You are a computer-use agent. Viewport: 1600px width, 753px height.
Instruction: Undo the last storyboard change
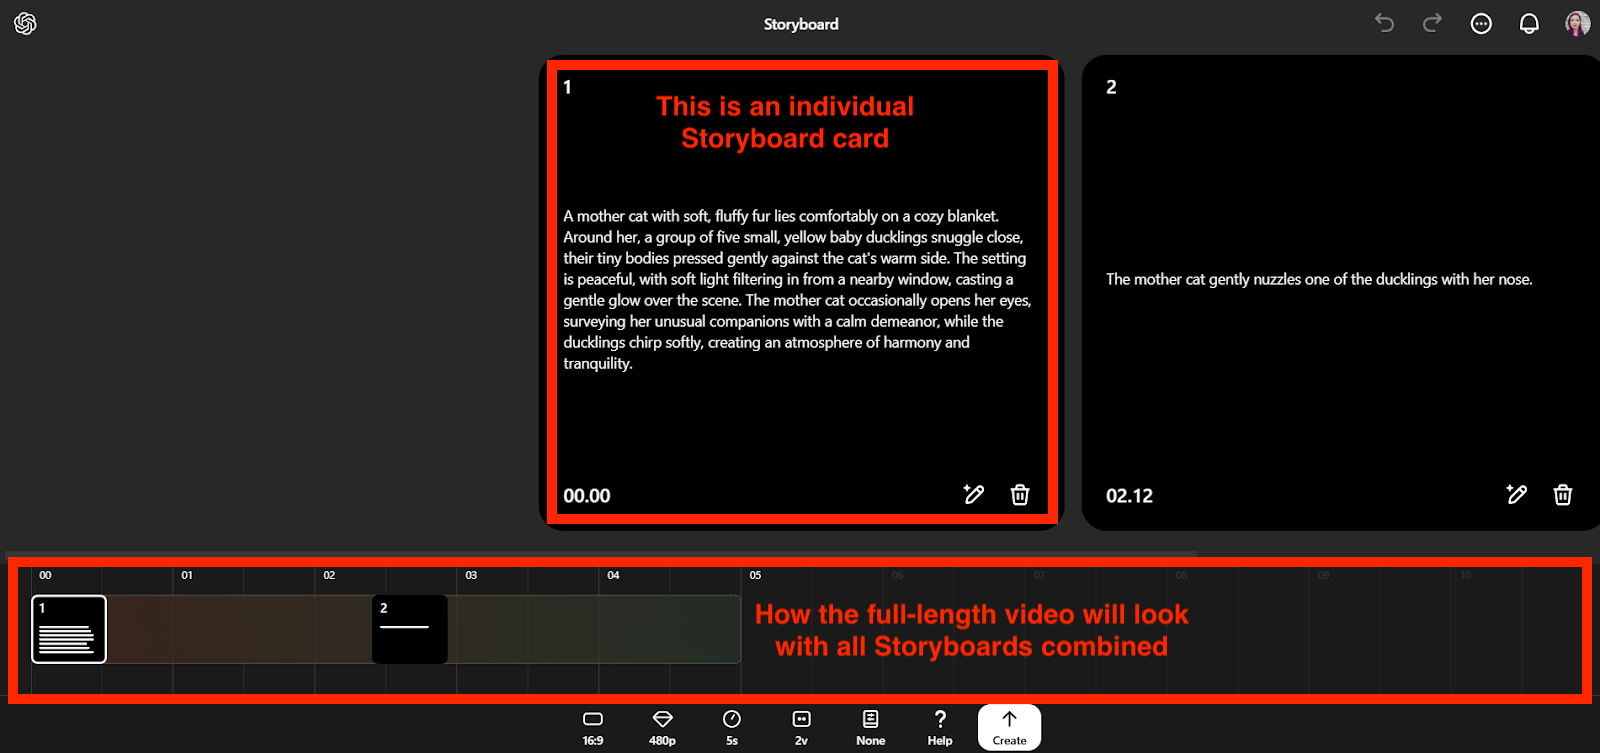[x=1384, y=23]
